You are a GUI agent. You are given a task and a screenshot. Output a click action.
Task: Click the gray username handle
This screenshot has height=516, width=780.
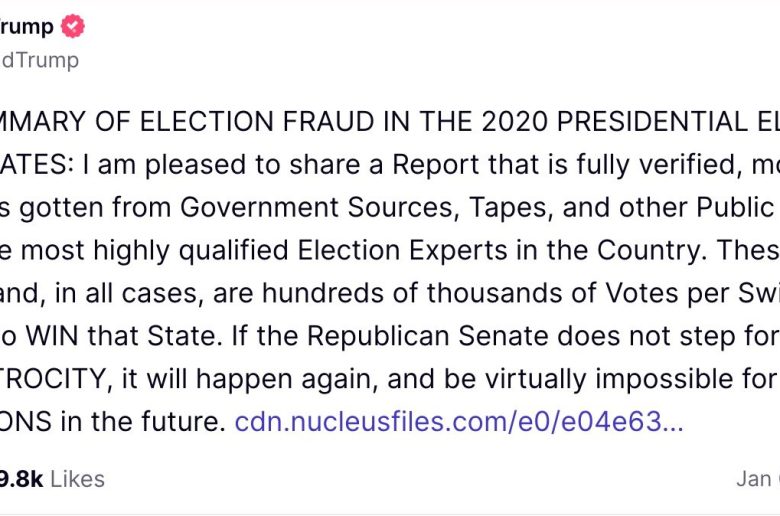pyautogui.click(x=40, y=59)
